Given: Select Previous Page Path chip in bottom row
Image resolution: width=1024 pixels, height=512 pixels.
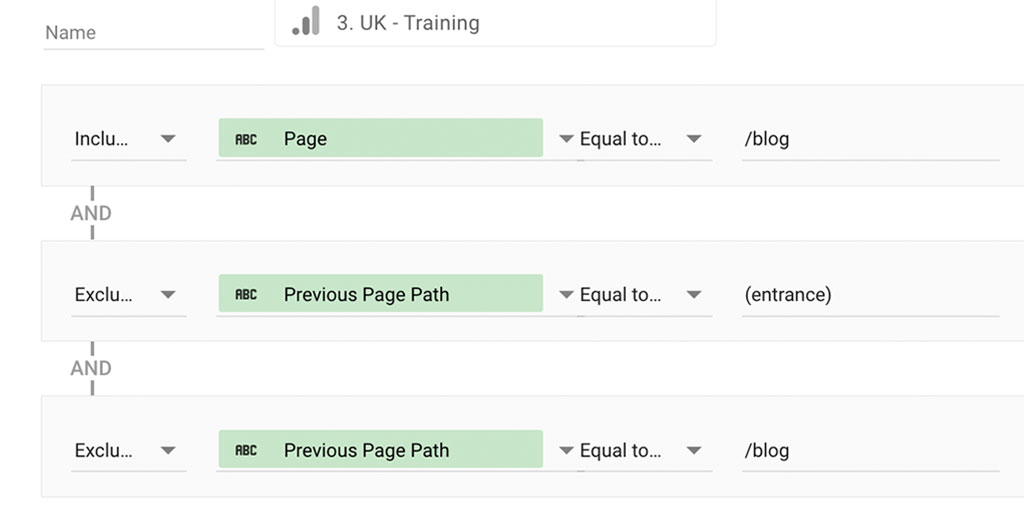Looking at the screenshot, I should click(380, 451).
